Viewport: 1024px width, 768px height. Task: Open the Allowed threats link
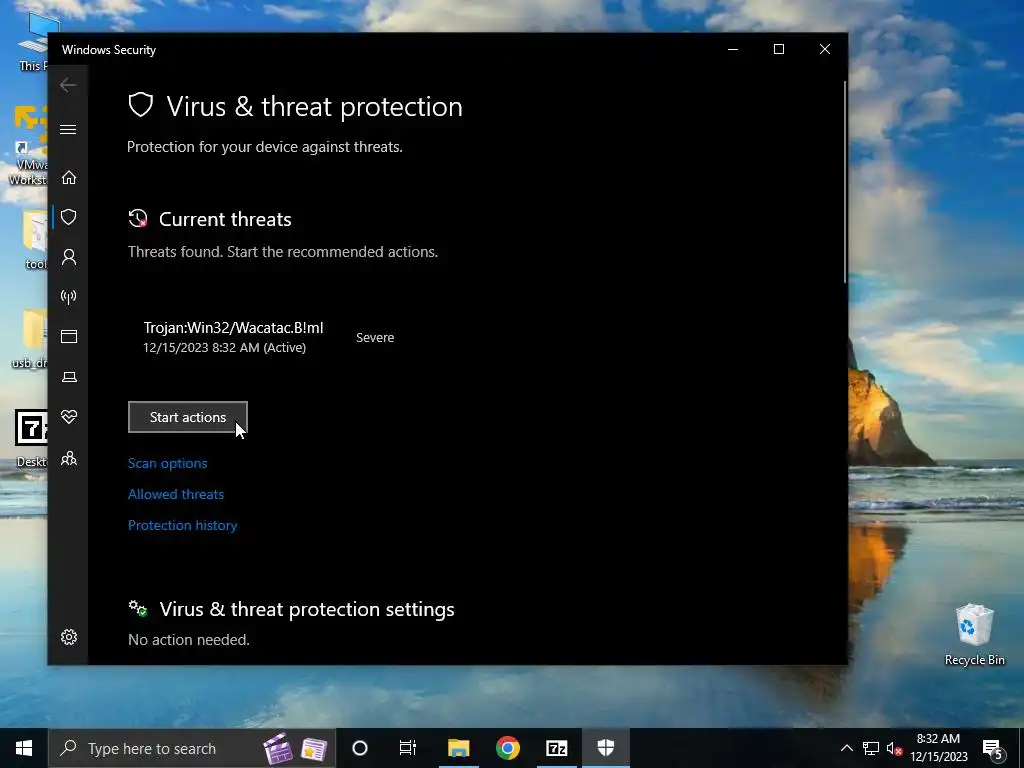(x=176, y=494)
